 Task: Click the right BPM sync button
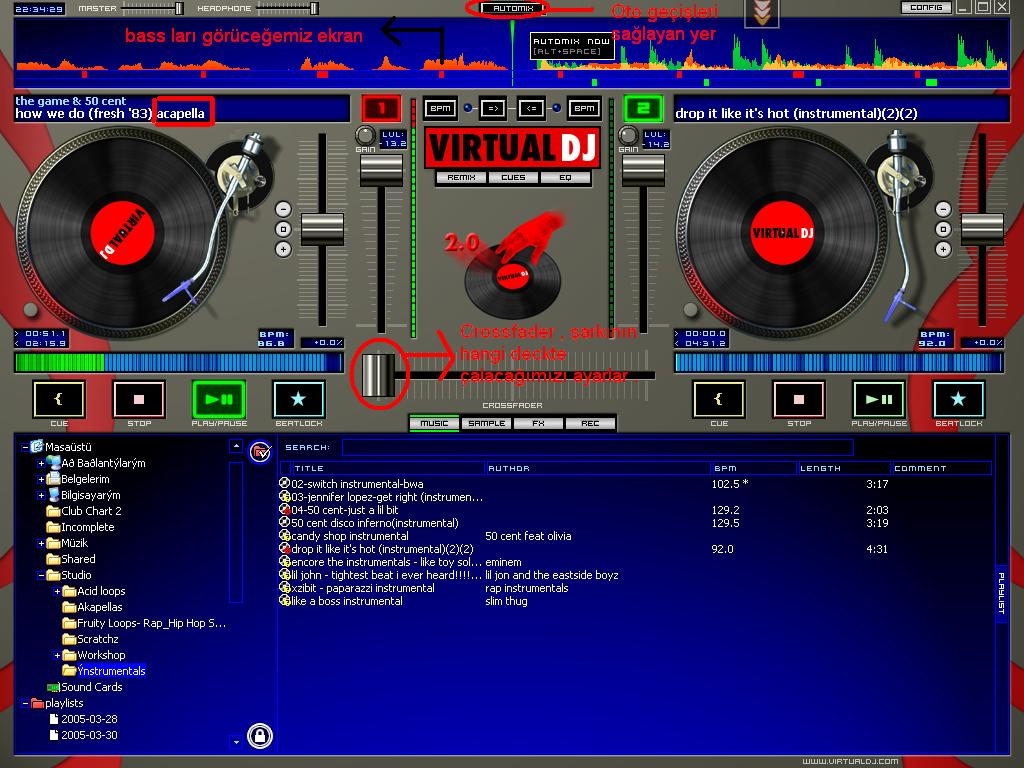pyautogui.click(x=584, y=108)
